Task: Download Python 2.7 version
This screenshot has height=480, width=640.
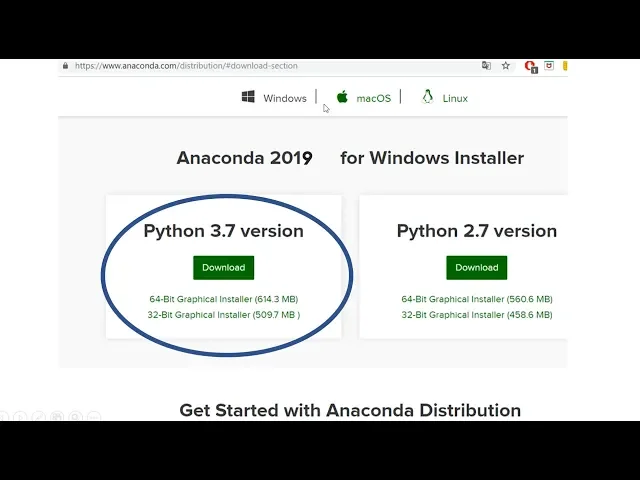Action: click(x=477, y=268)
